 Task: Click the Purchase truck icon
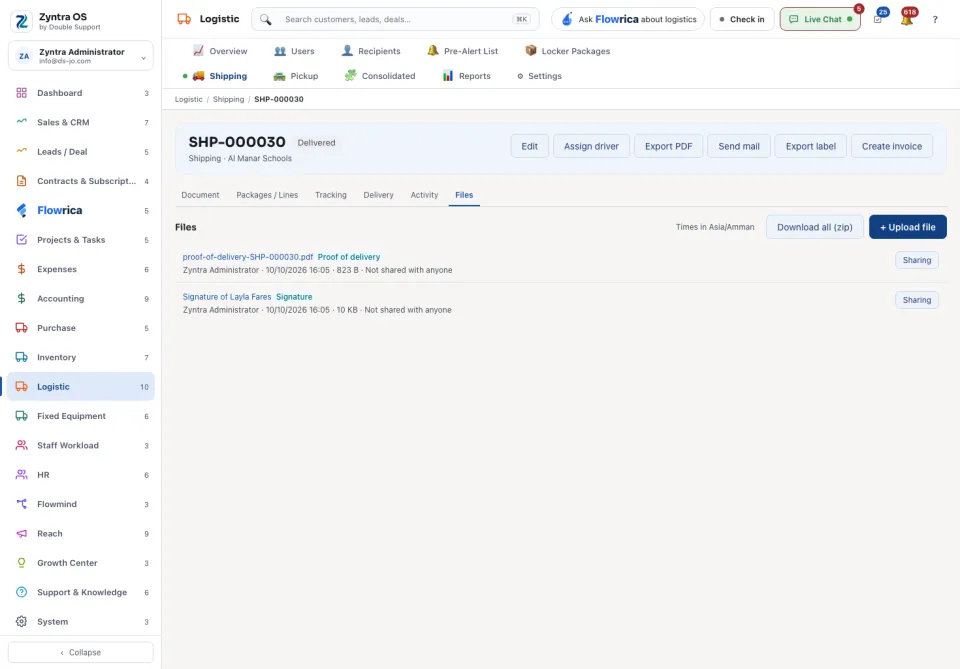coord(21,328)
